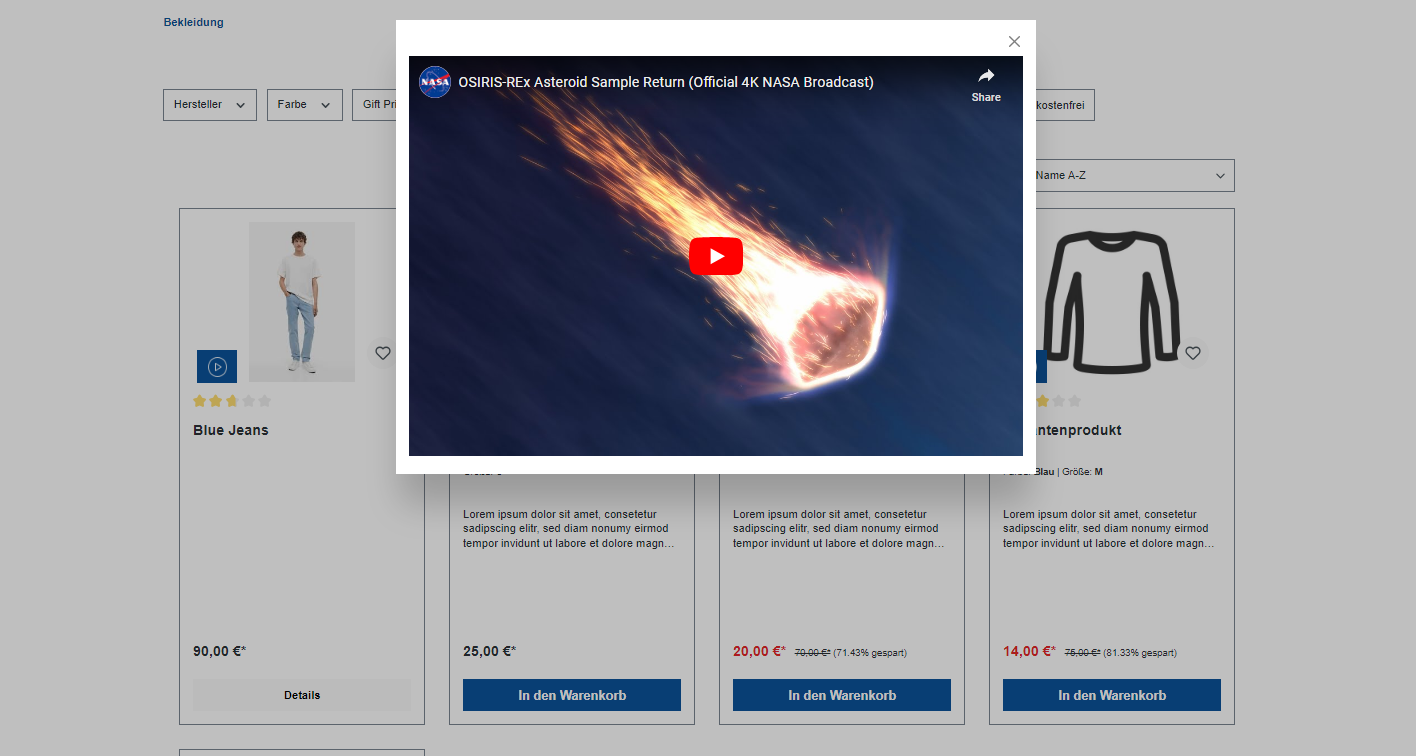Click the (81.33% gespart) savings text
This screenshot has width=1416, height=756.
pyautogui.click(x=1140, y=653)
